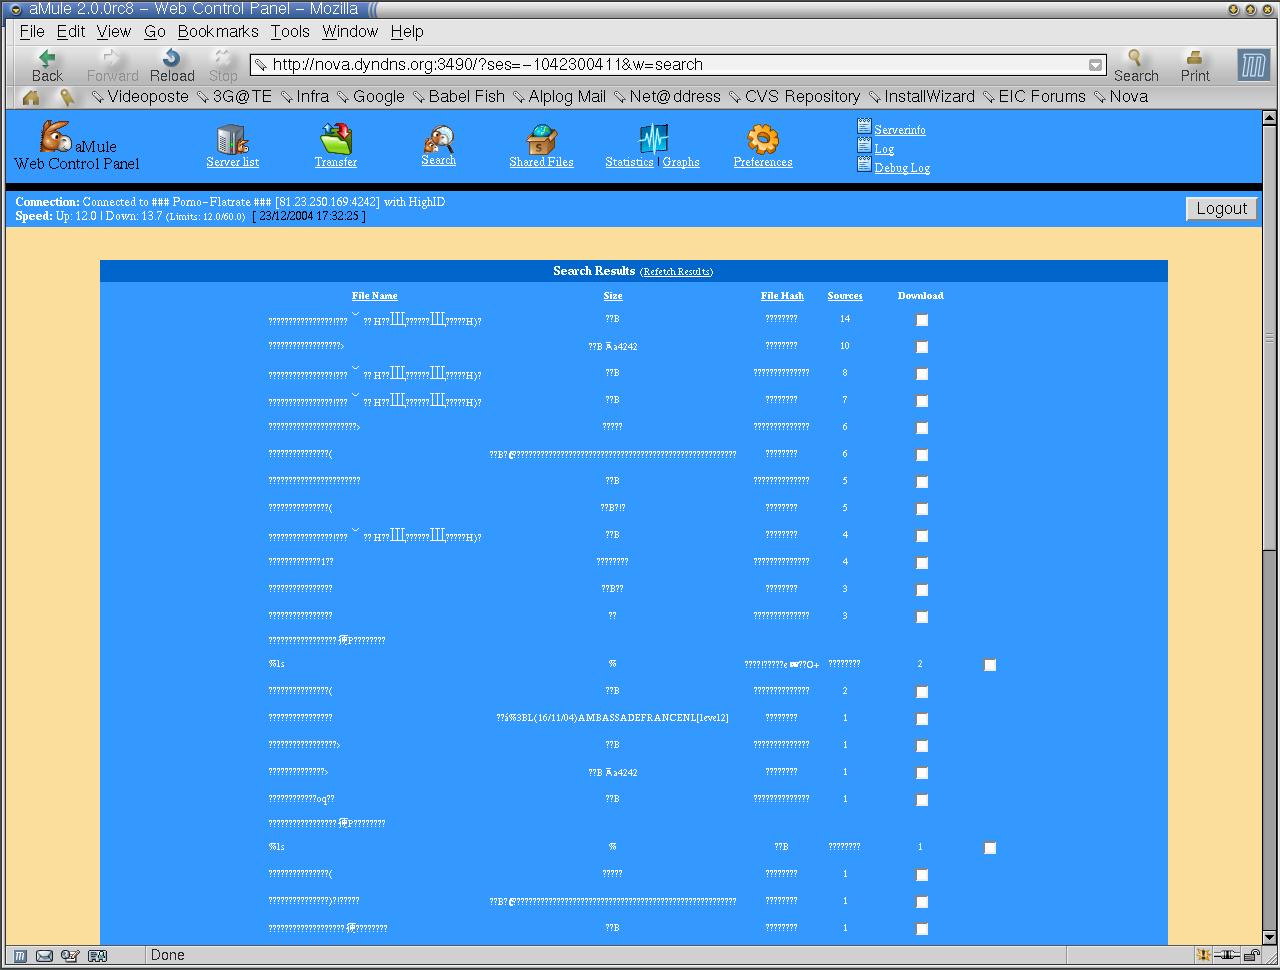Expand the URL bar history dropdown

point(1095,65)
